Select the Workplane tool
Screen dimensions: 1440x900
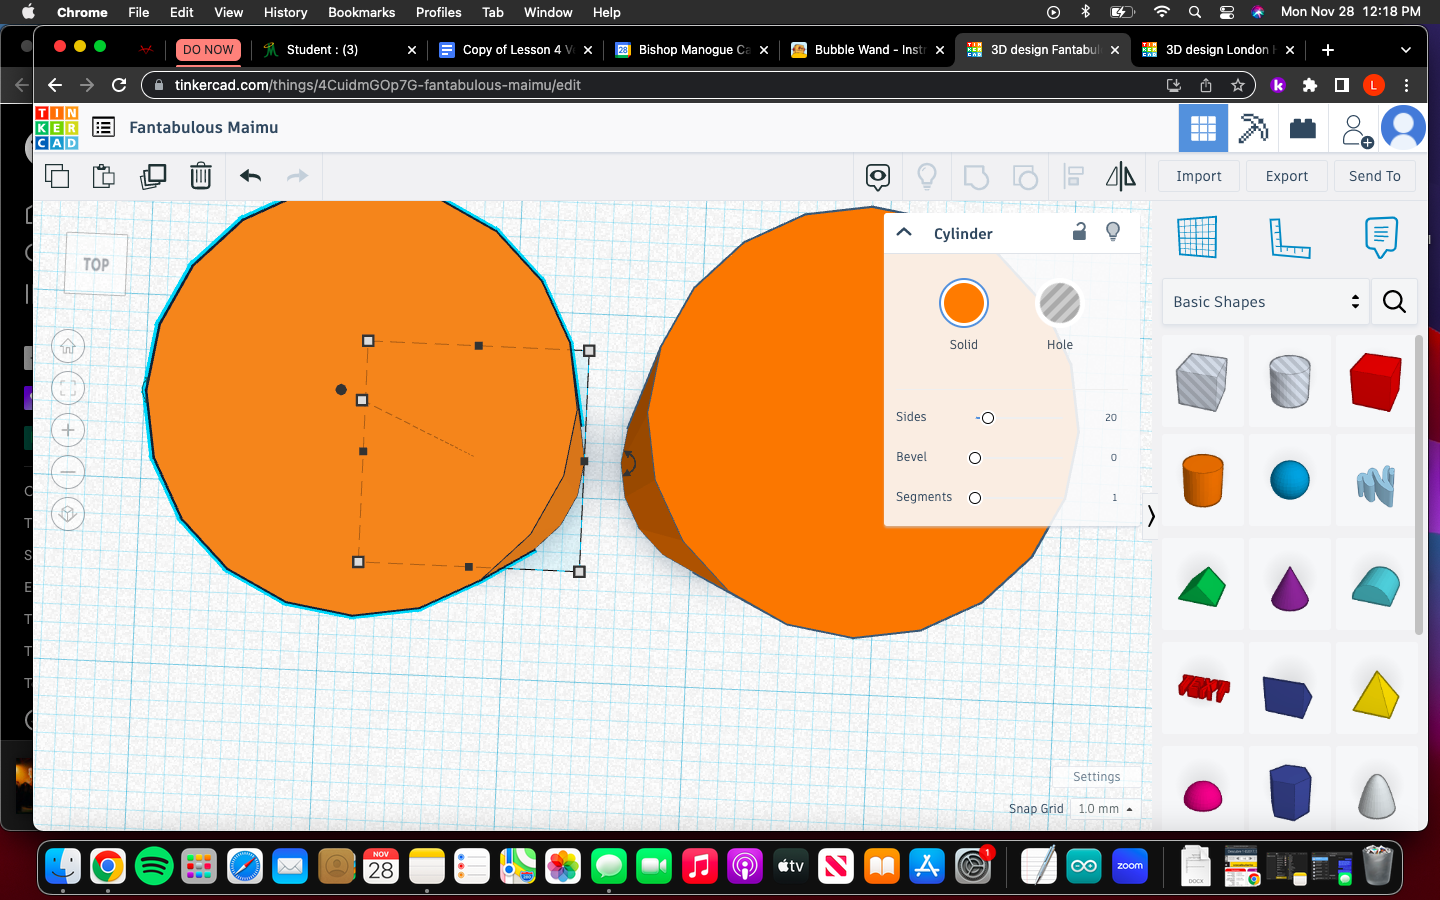(1197, 237)
